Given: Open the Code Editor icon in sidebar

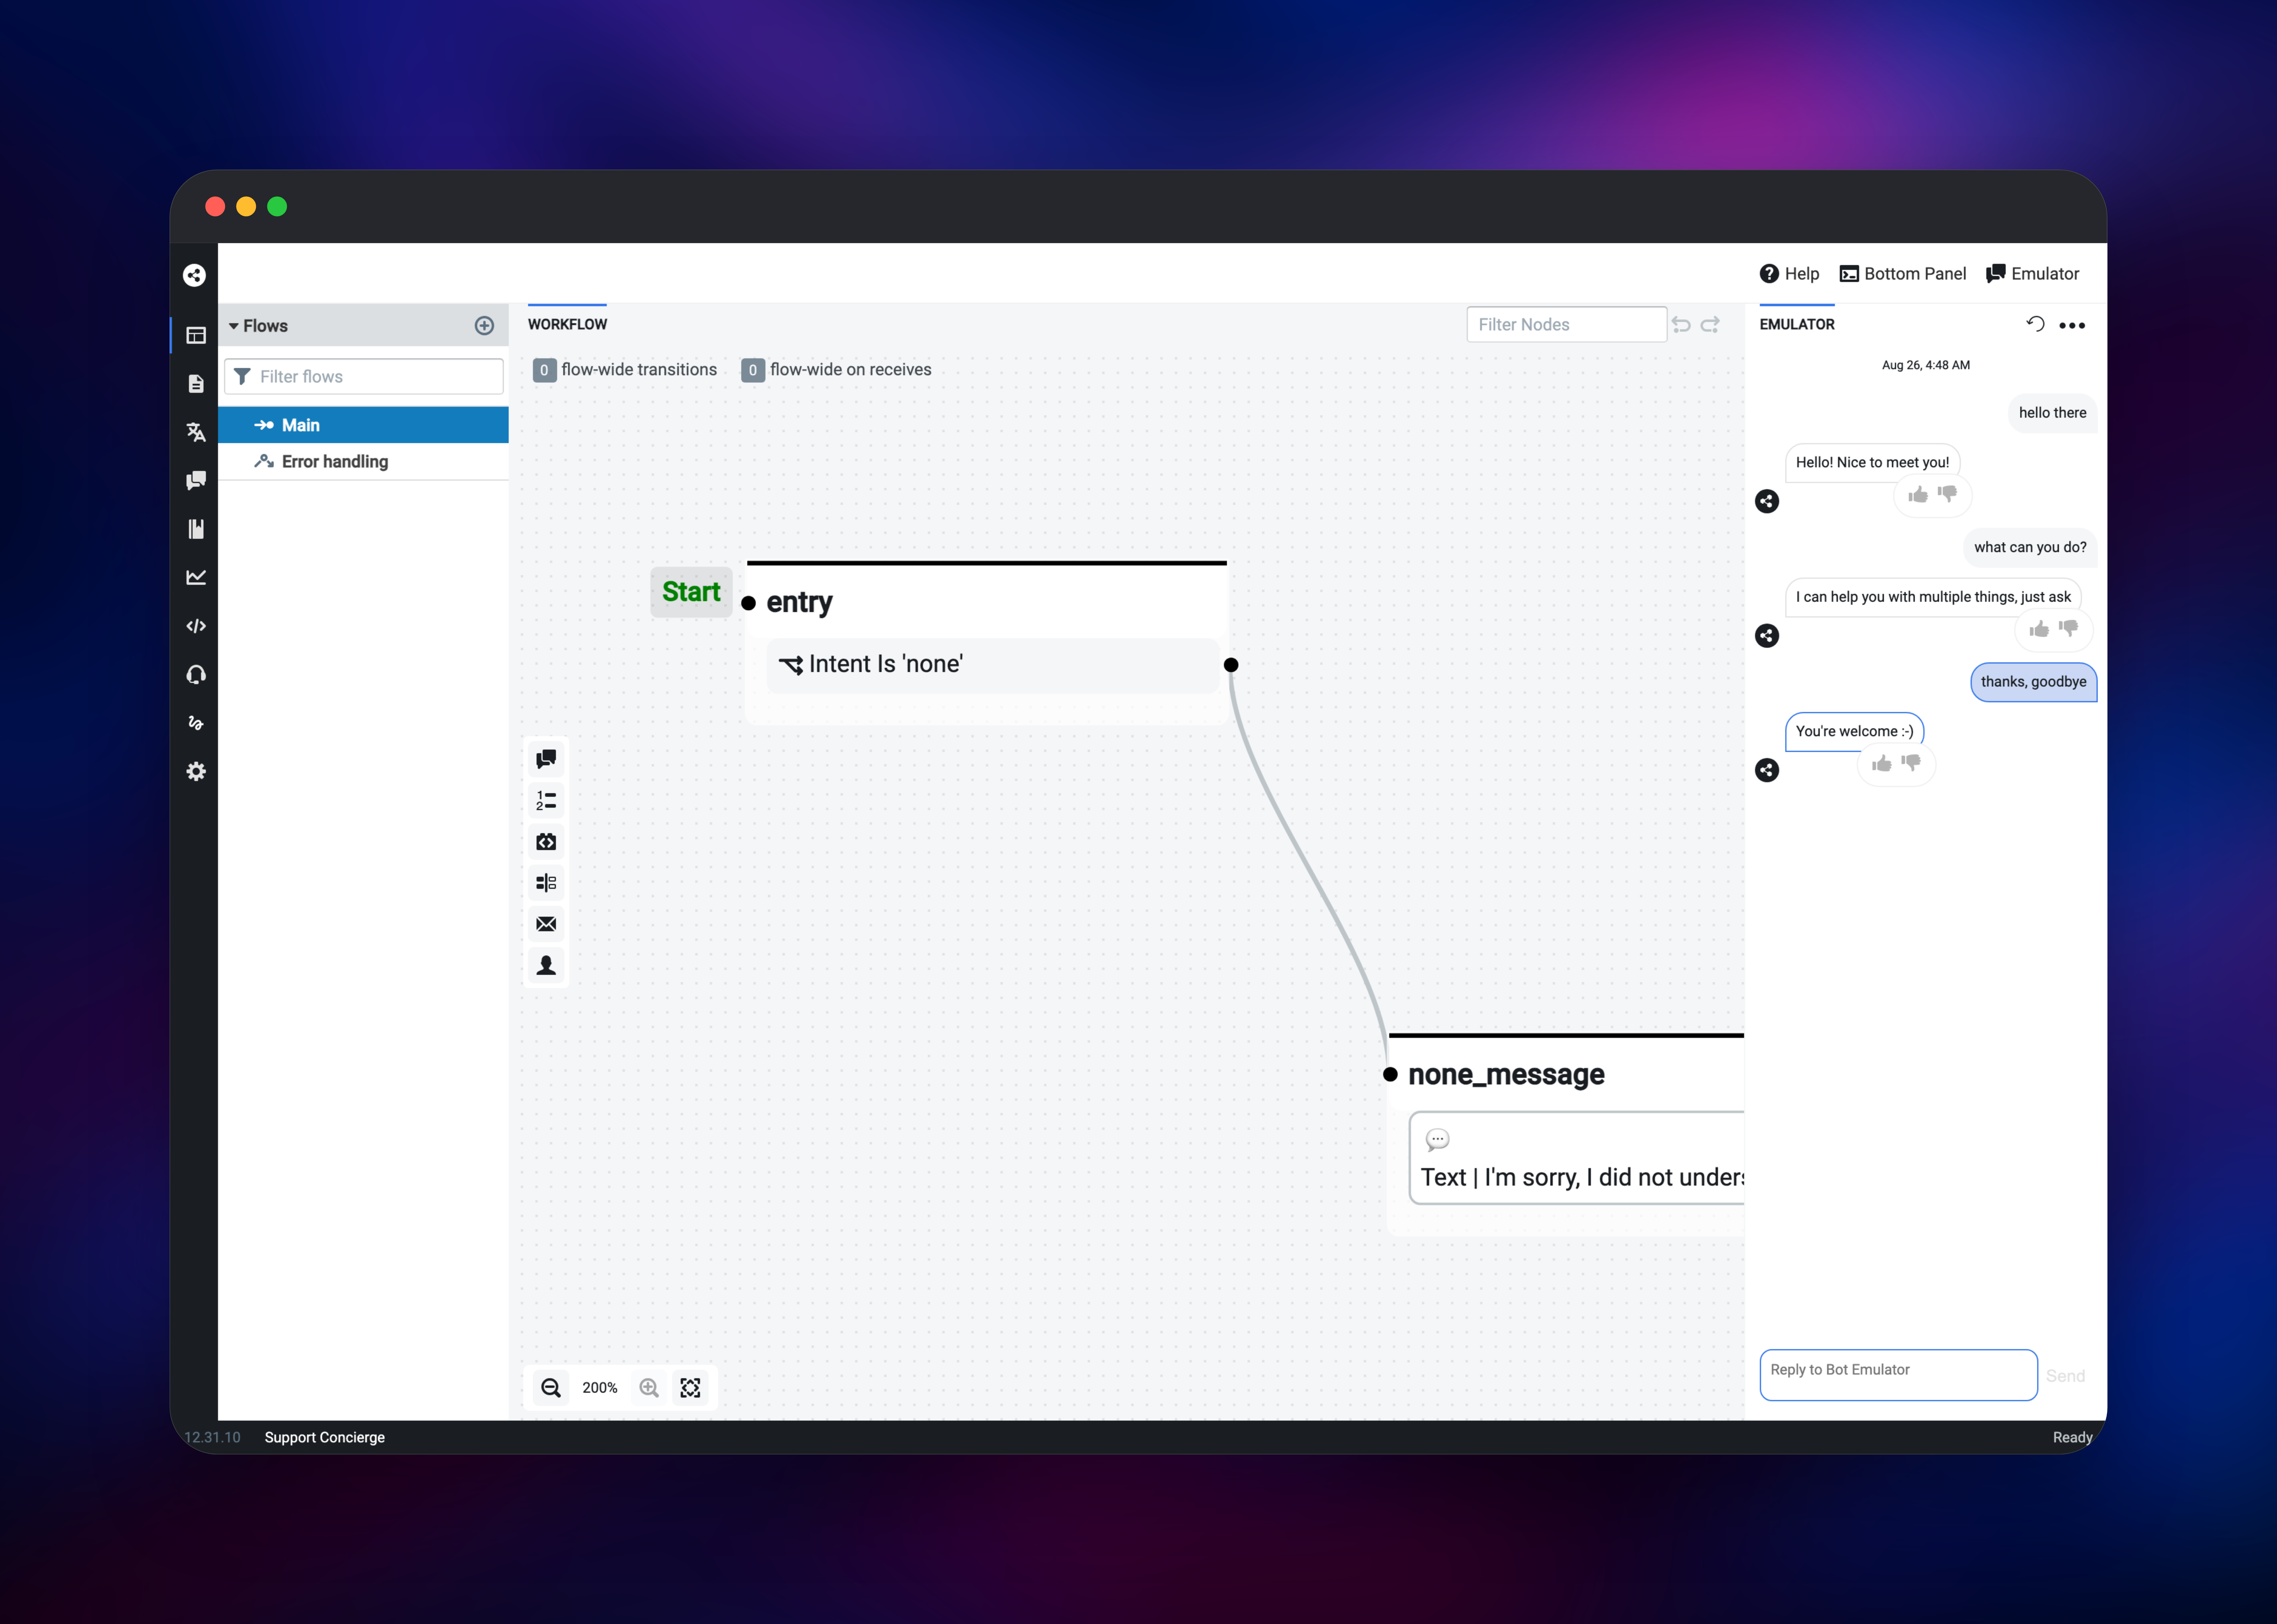Looking at the screenshot, I should [x=196, y=626].
